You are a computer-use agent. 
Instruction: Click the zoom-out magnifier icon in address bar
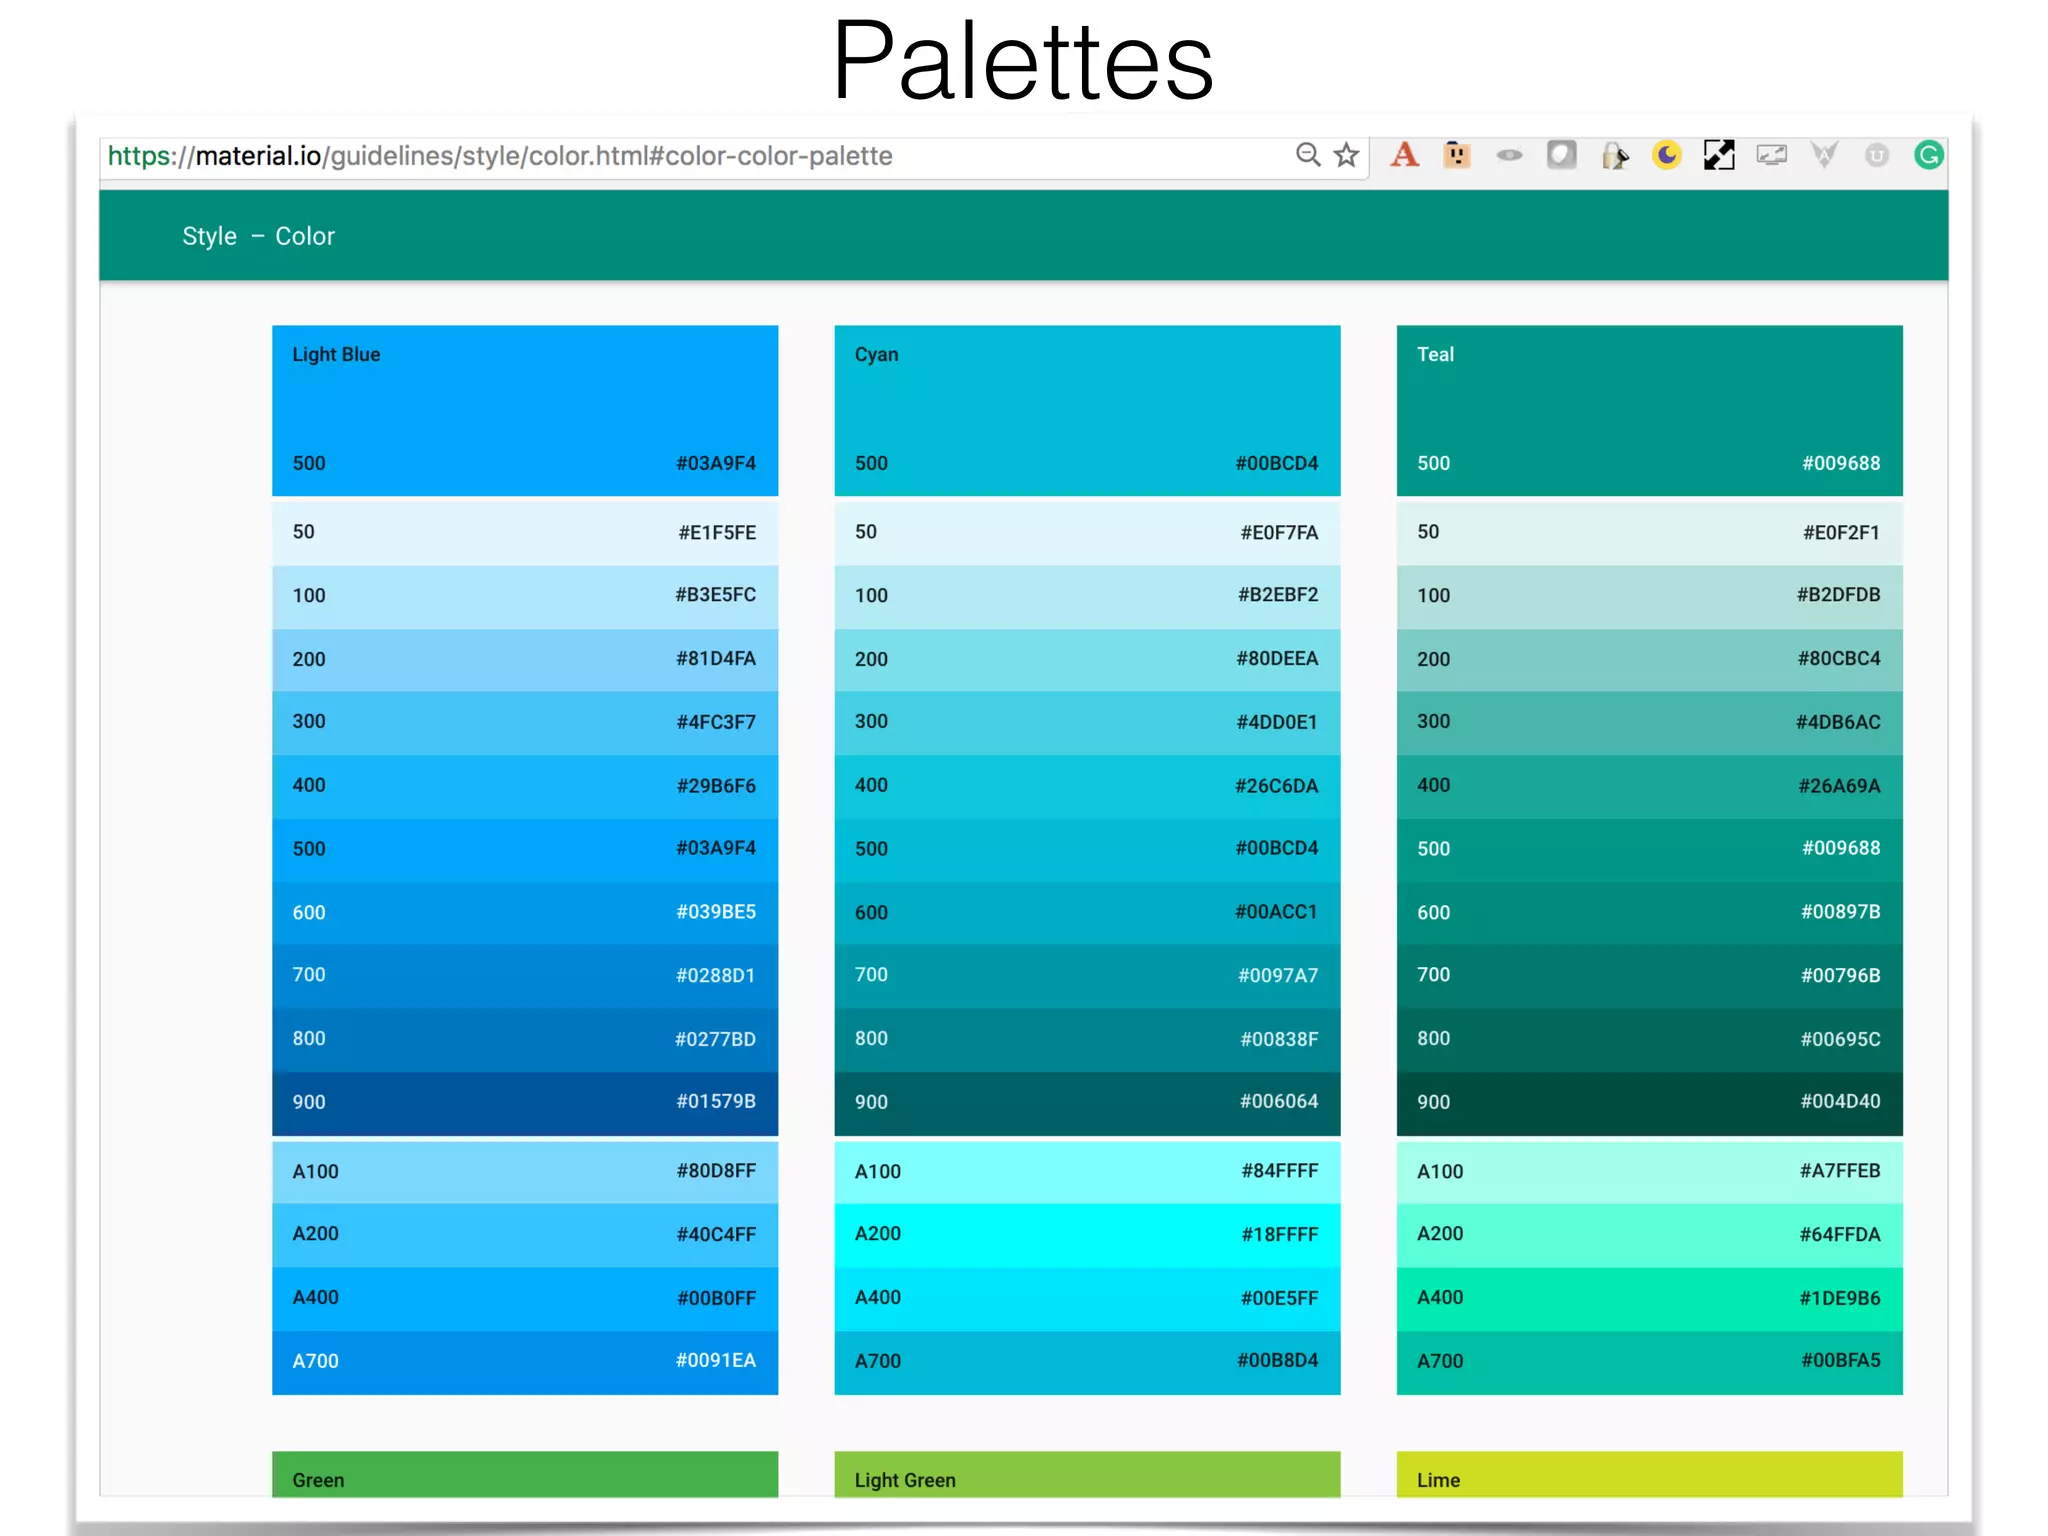click(x=1308, y=155)
